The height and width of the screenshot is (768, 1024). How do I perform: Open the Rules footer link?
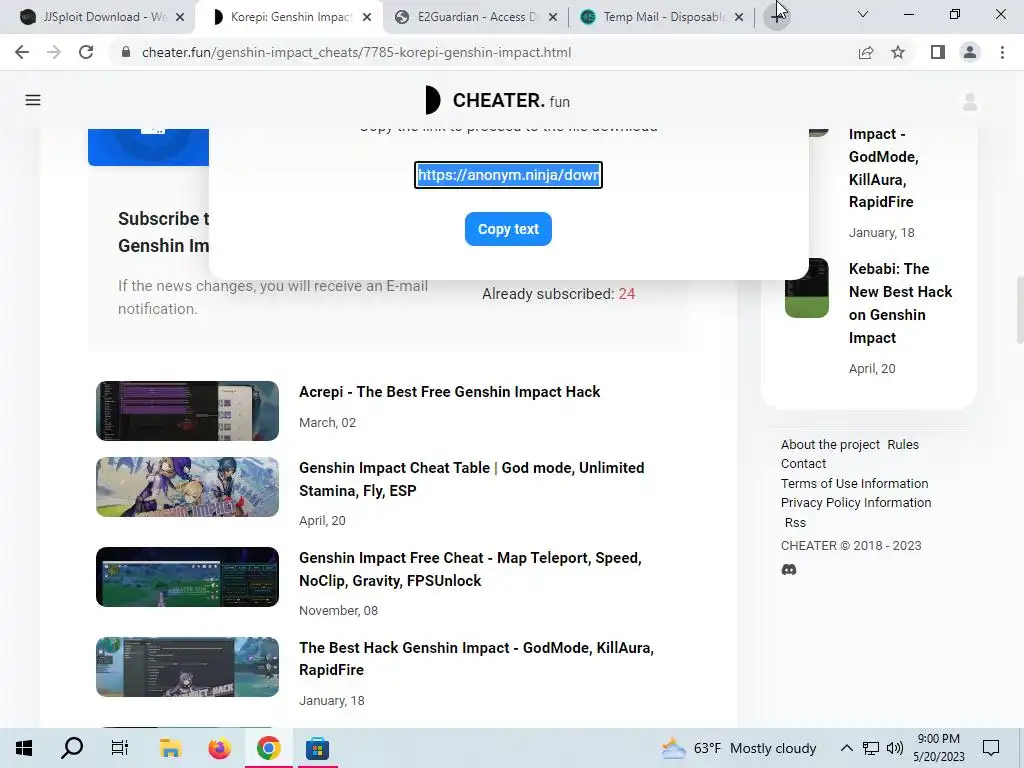(x=903, y=445)
